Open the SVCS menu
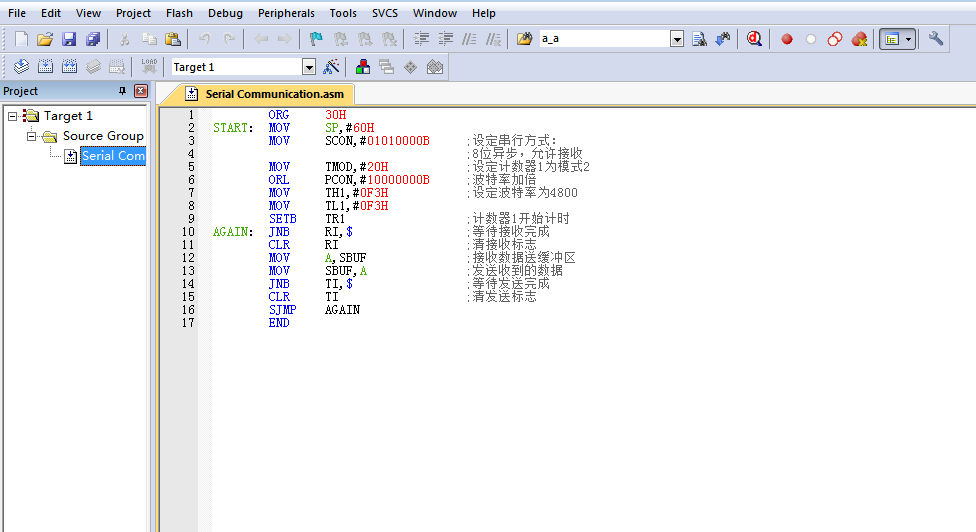The height and width of the screenshot is (532, 976). (385, 13)
